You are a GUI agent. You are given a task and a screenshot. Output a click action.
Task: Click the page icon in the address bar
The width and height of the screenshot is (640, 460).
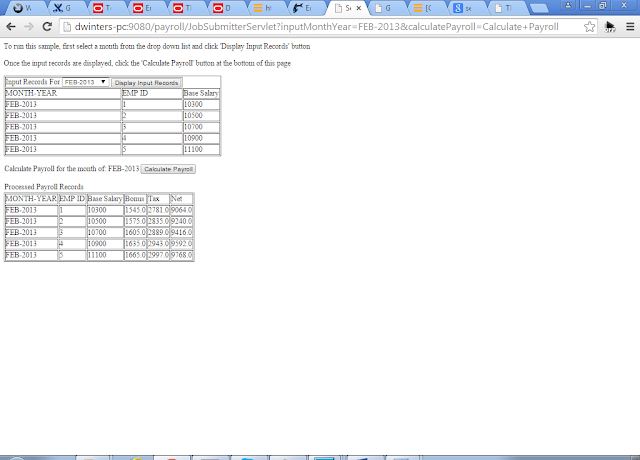pyautogui.click(x=67, y=27)
